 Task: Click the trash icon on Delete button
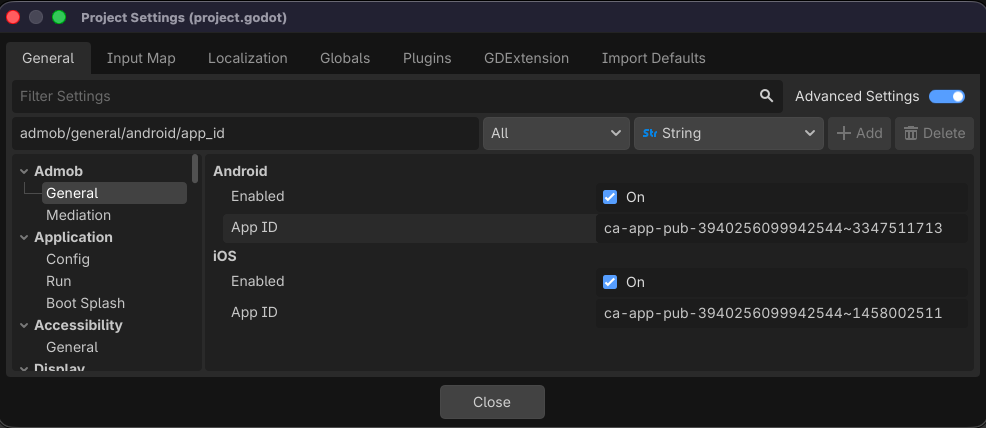(x=911, y=133)
